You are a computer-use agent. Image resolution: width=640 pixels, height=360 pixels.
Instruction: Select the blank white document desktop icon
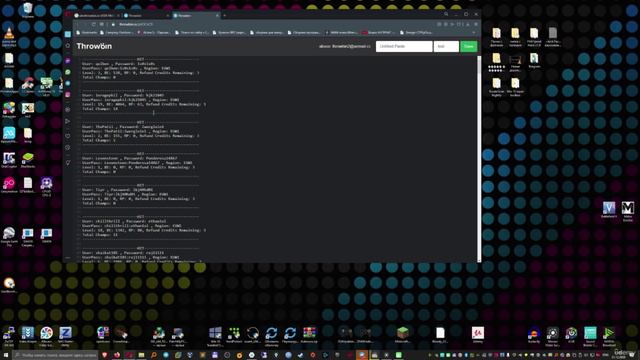440,334
